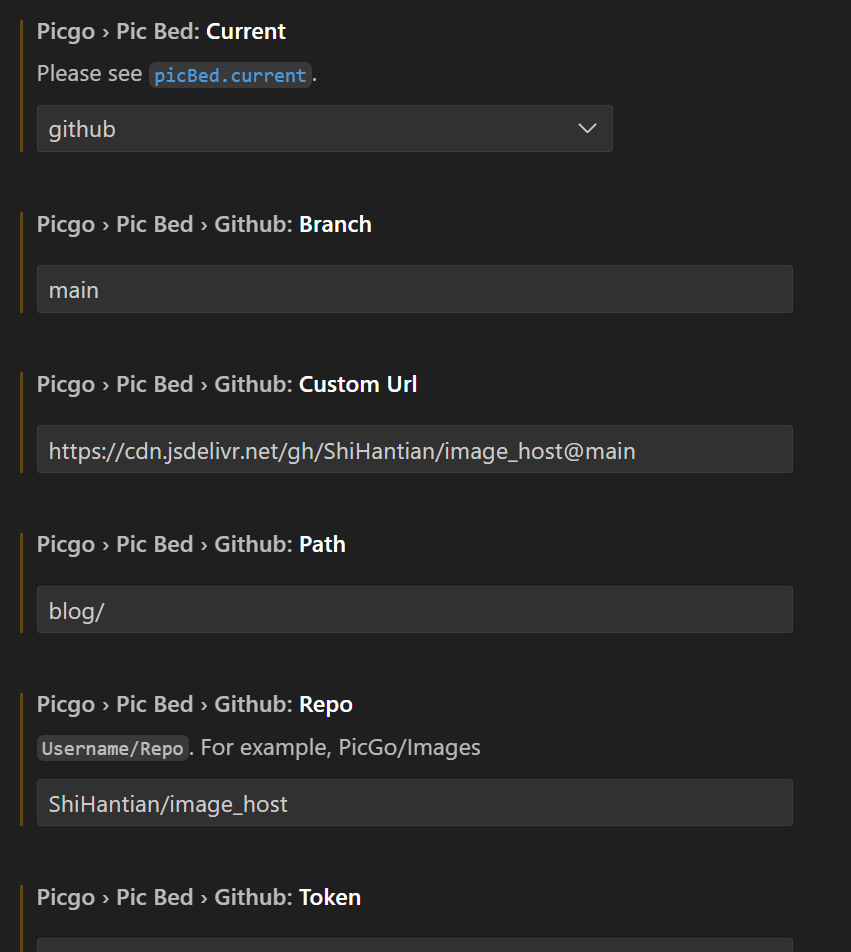This screenshot has height=952, width=851.
Task: Select the Github: Branch setting title
Action: pyautogui.click(x=204, y=224)
